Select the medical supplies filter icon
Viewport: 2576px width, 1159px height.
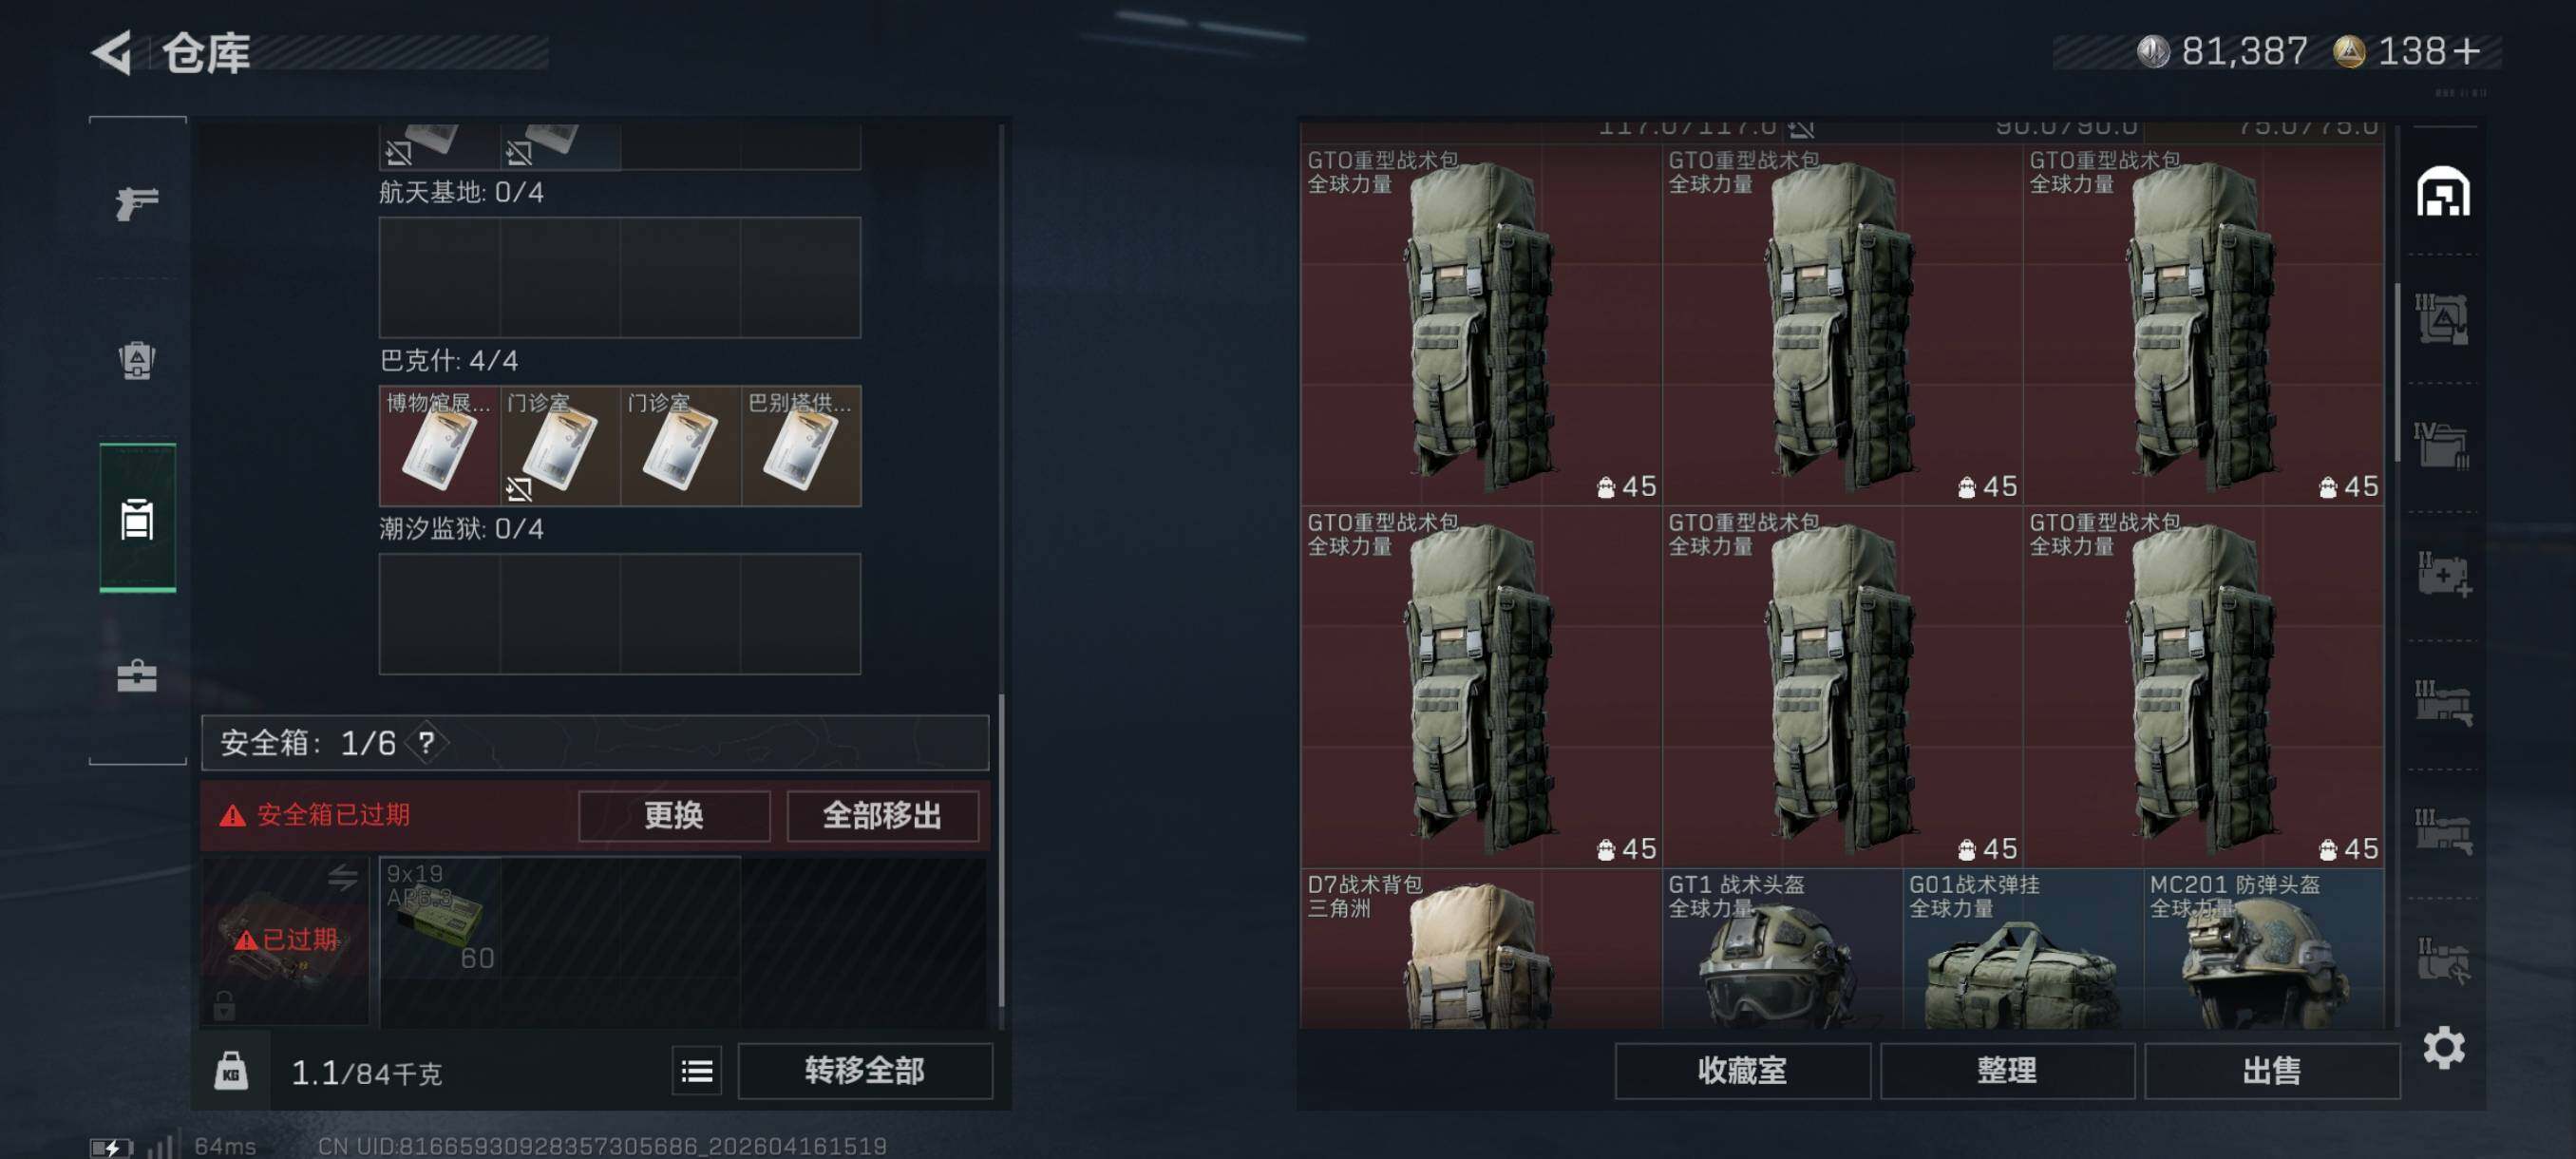[2443, 574]
